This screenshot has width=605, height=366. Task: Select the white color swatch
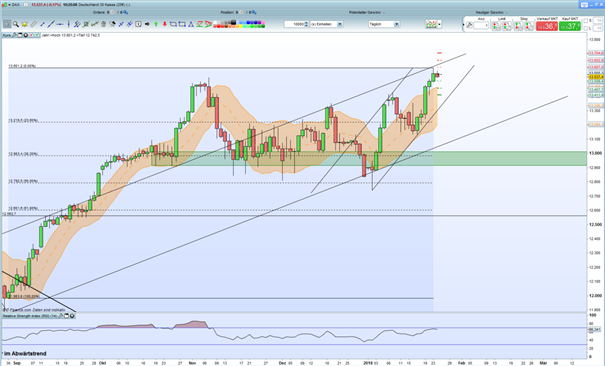click(x=215, y=22)
